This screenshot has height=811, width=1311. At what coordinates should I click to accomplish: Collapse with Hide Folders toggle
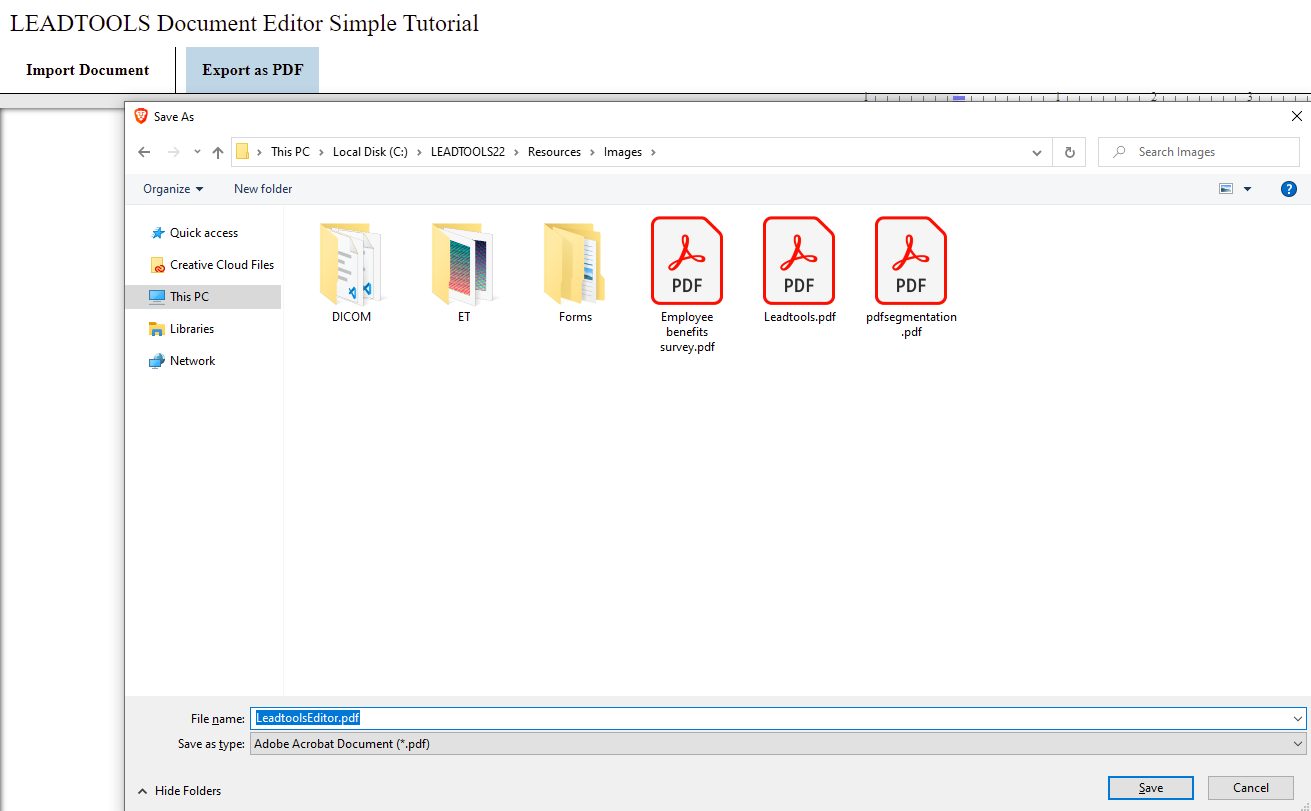(179, 791)
